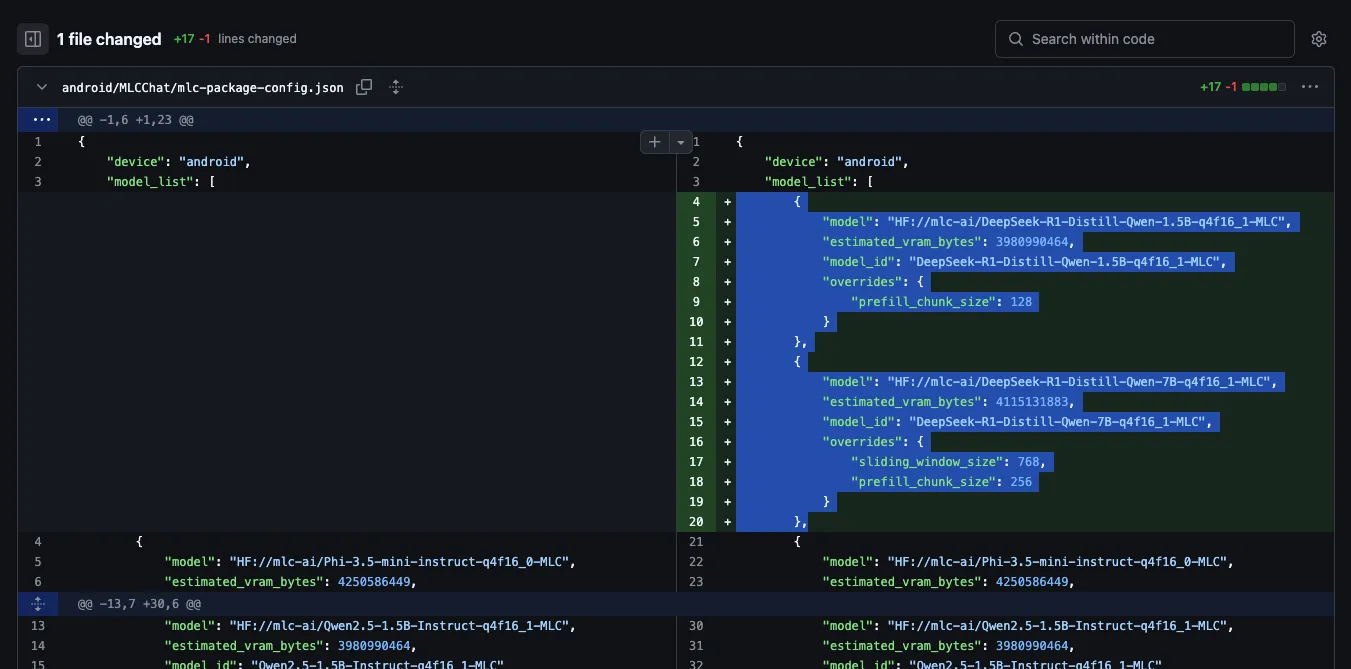Screen dimensions: 1351x669
Task: Expand hidden lines at the @@ -13,7 +30,6 @@ hunk
Action: pyautogui.click(x=38, y=604)
